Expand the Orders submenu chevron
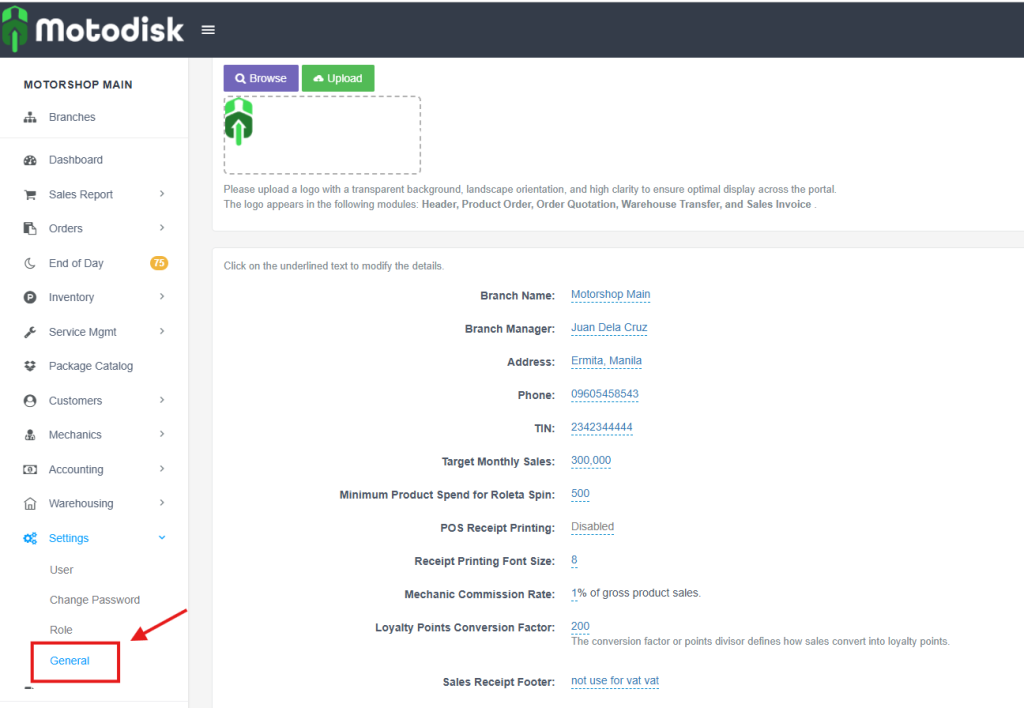Image resolution: width=1024 pixels, height=708 pixels. [x=162, y=228]
